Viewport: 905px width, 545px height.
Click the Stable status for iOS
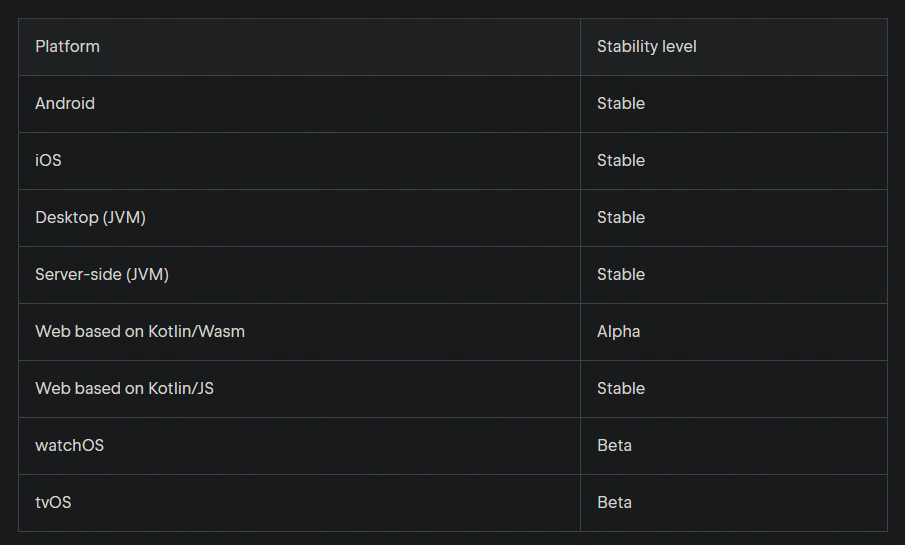[620, 160]
